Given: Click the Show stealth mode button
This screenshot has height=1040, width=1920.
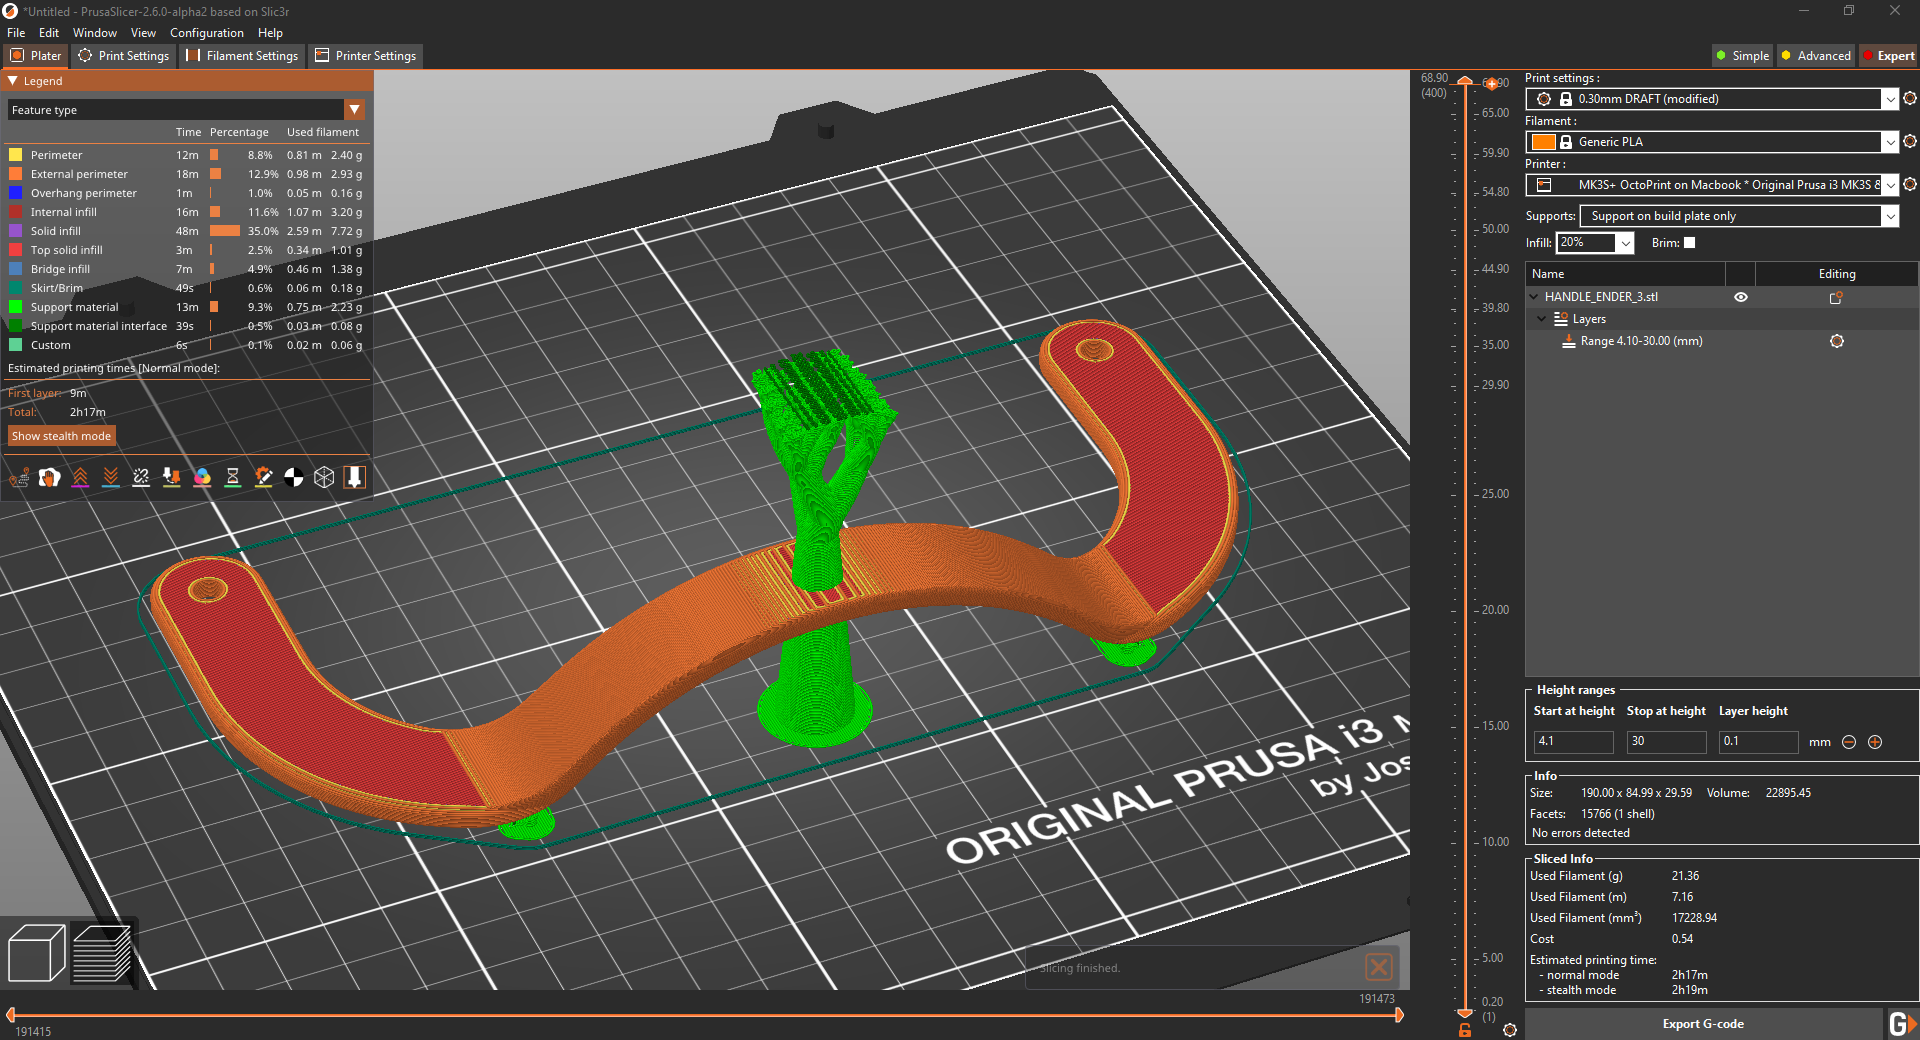Looking at the screenshot, I should point(61,436).
